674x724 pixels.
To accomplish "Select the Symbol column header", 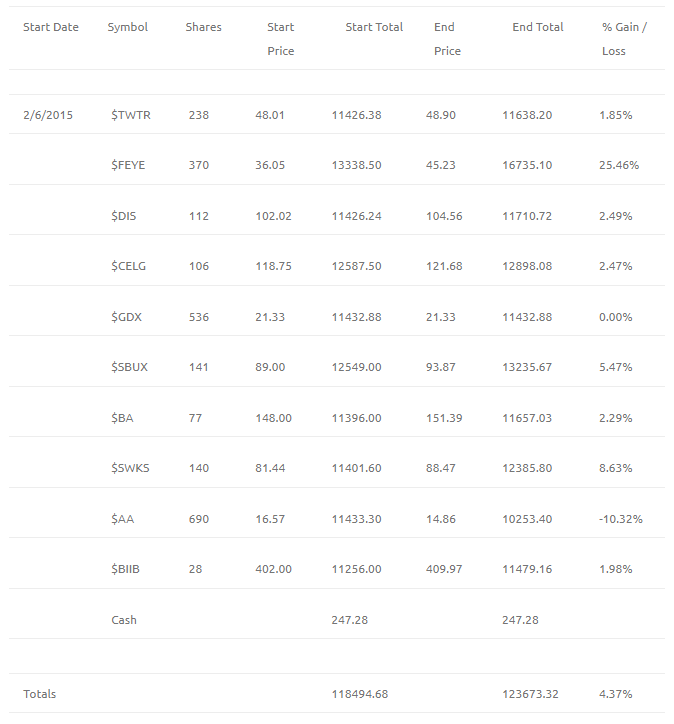I will pyautogui.click(x=128, y=27).
